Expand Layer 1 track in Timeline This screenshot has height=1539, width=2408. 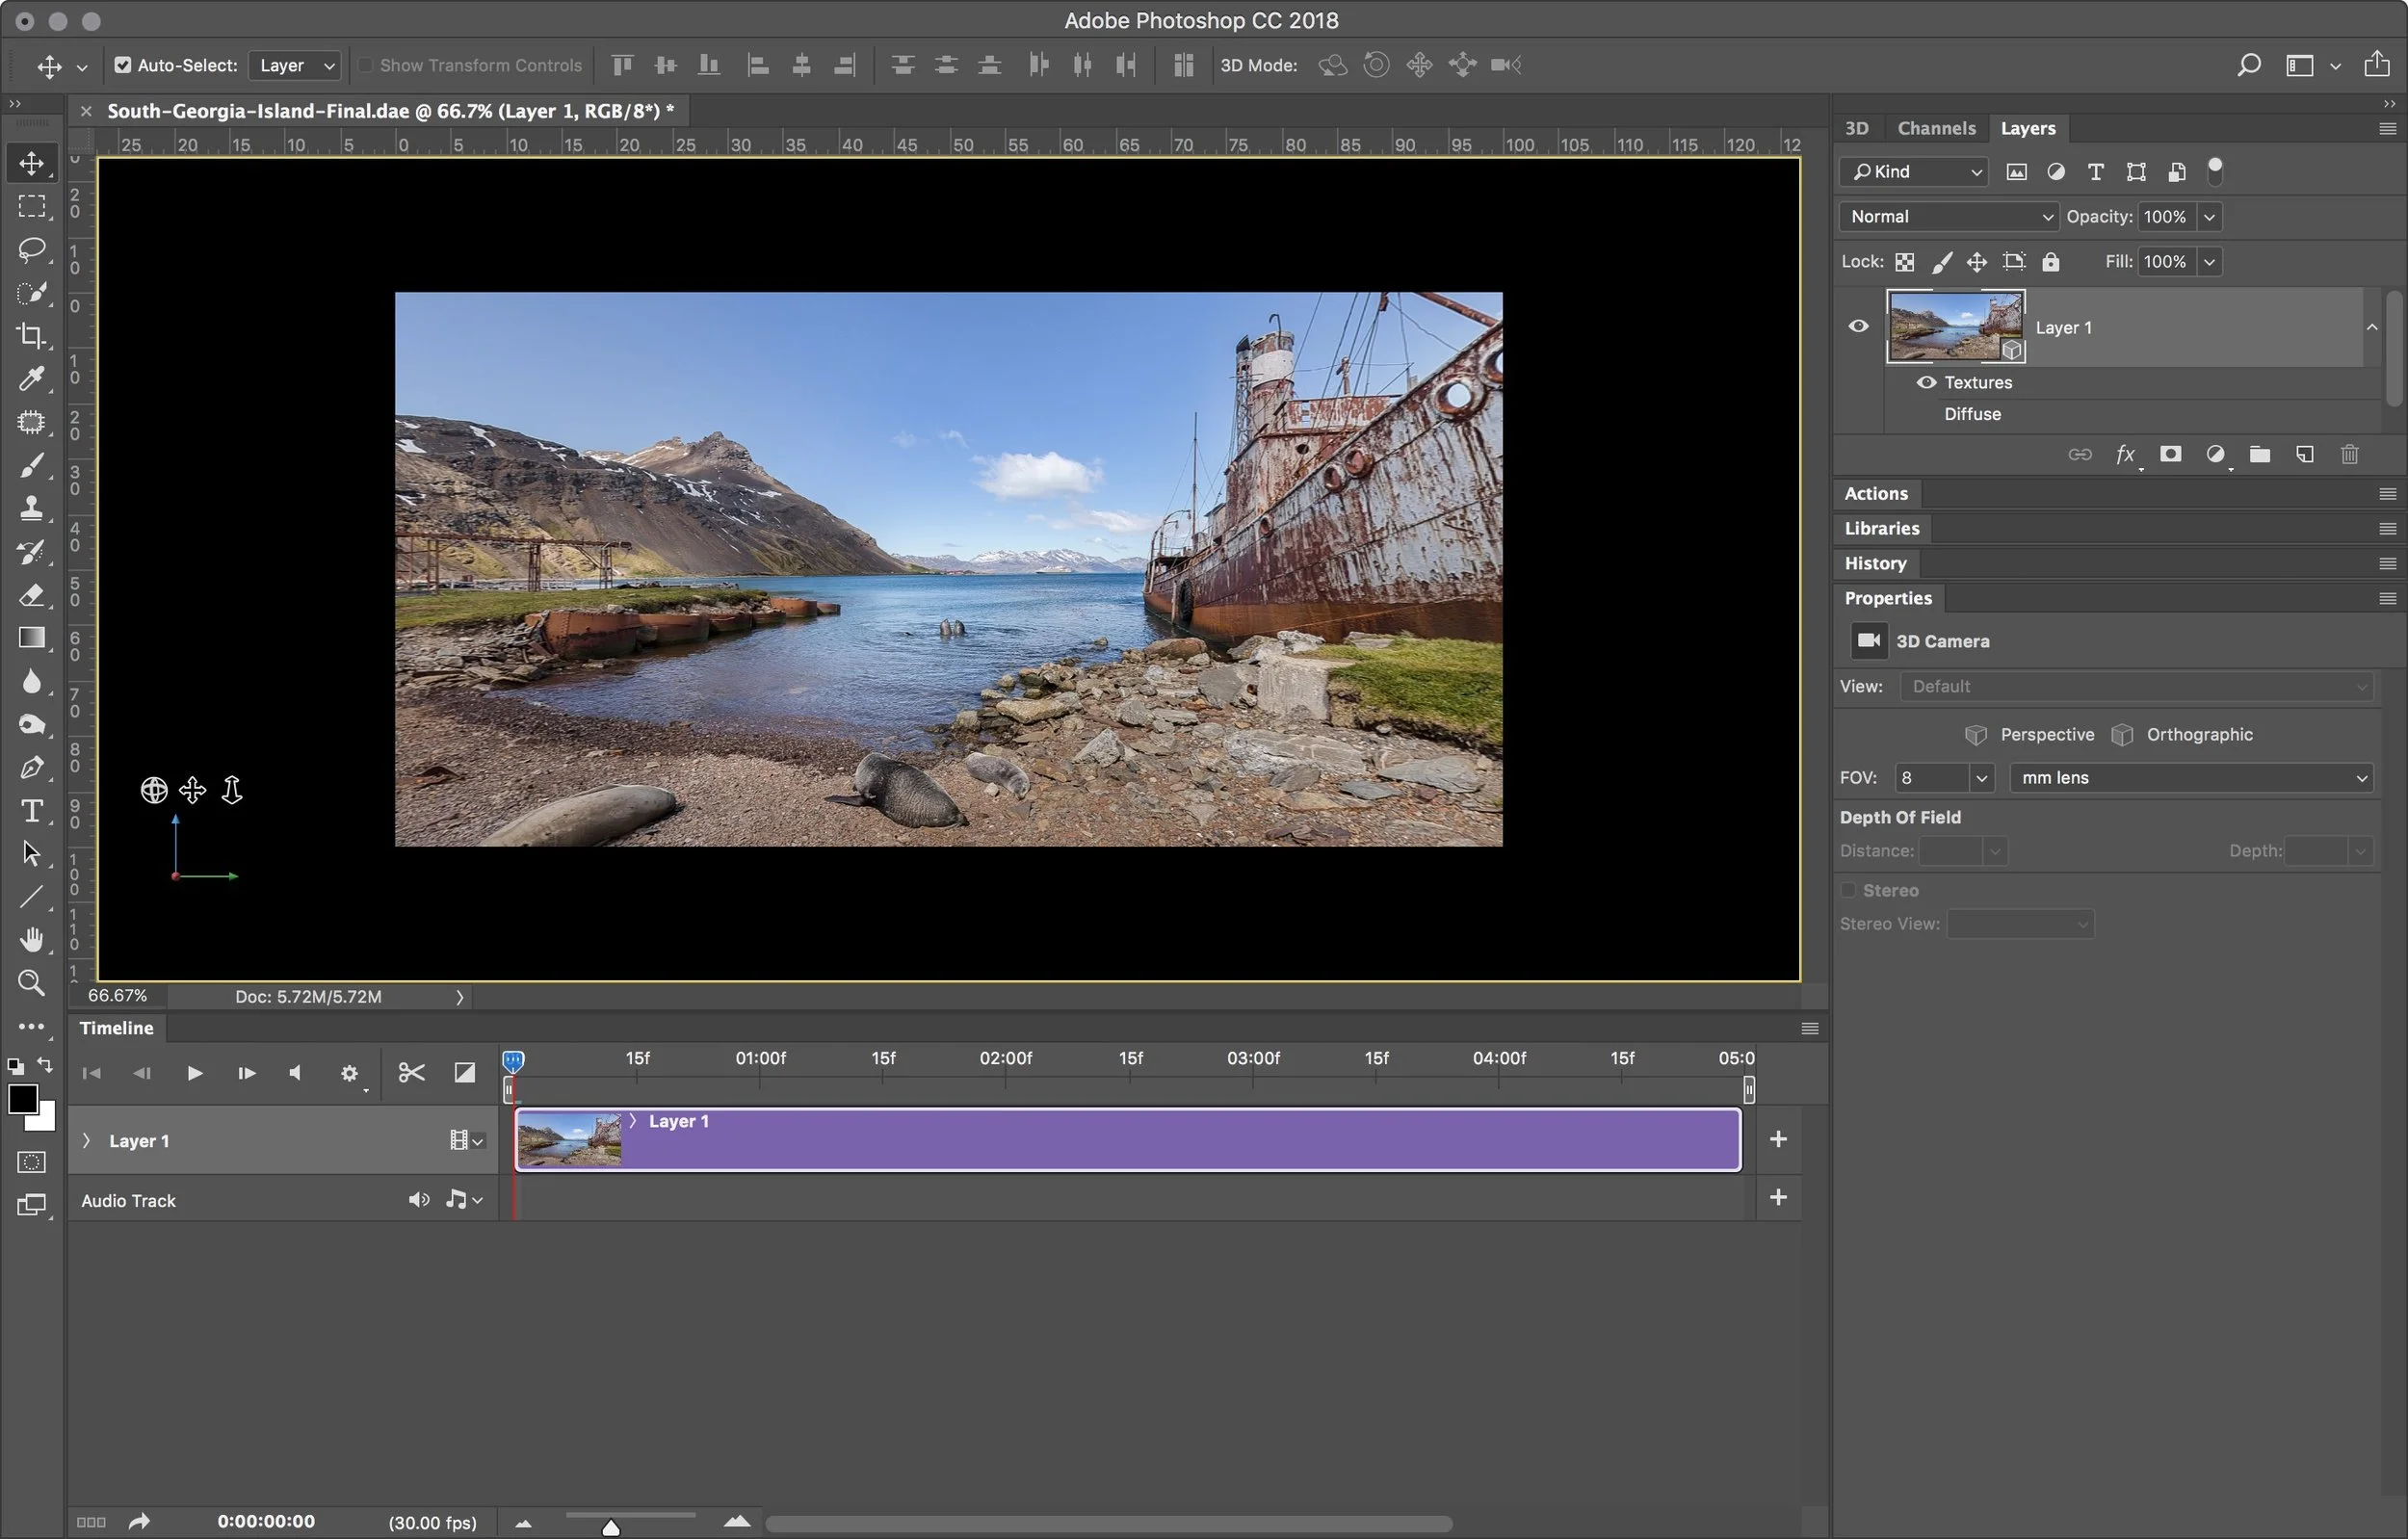86,1141
